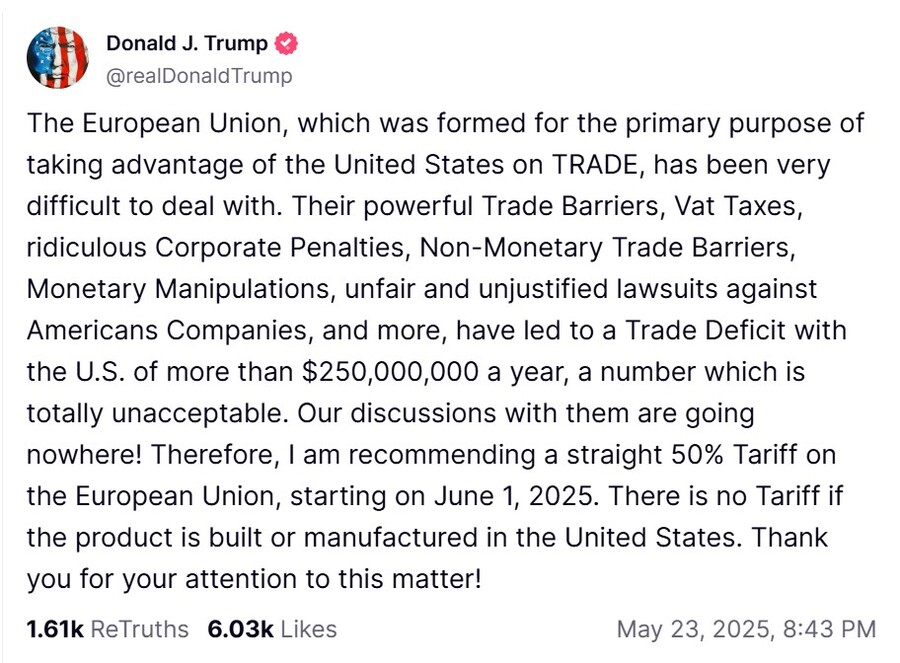
Task: Click the Likes label
Action: tap(309, 630)
